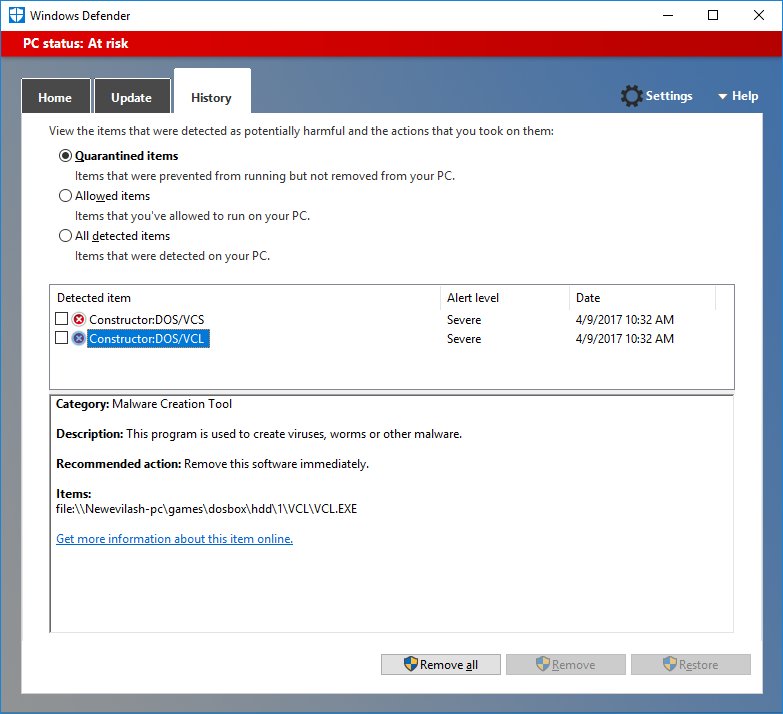Viewport: 783px width, 714px height.
Task: Select the Constructor:DOS/VCS row name
Action: point(147,320)
